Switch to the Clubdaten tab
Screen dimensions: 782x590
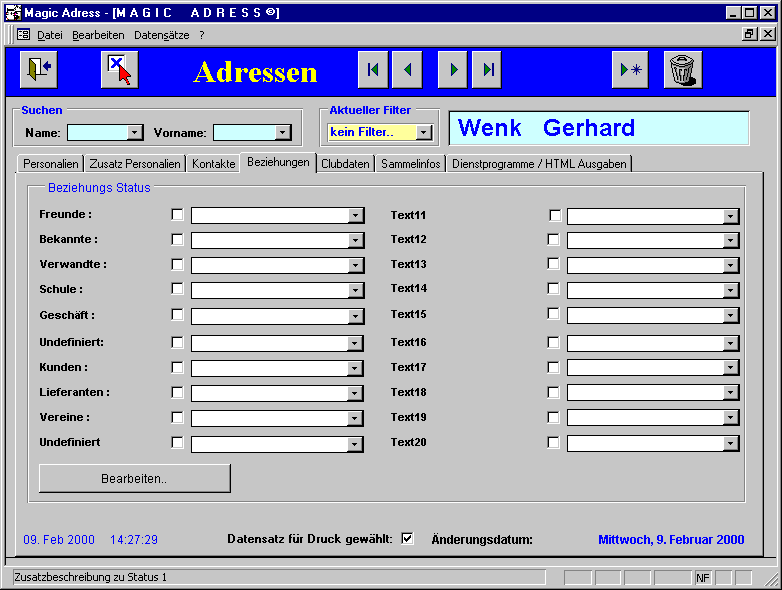coord(346,164)
